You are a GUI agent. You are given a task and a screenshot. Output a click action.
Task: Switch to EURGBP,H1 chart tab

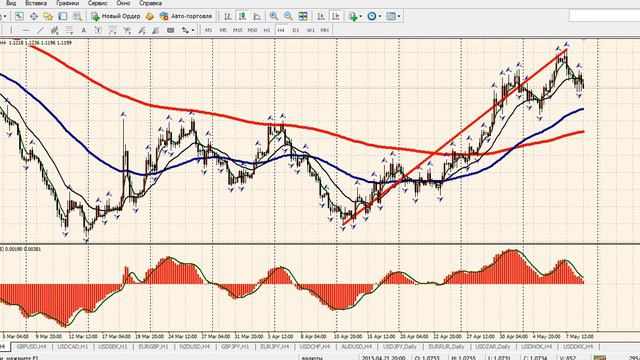click(x=153, y=347)
